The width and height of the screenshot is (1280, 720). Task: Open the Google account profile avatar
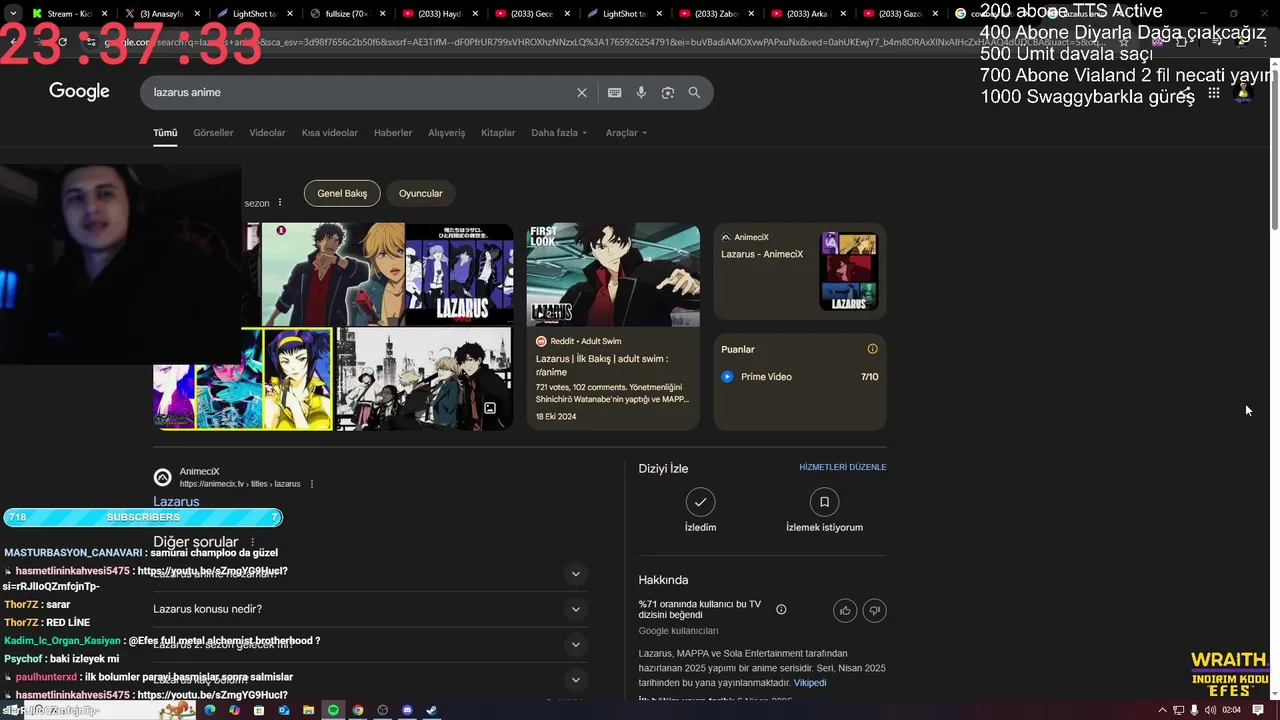point(1244,93)
